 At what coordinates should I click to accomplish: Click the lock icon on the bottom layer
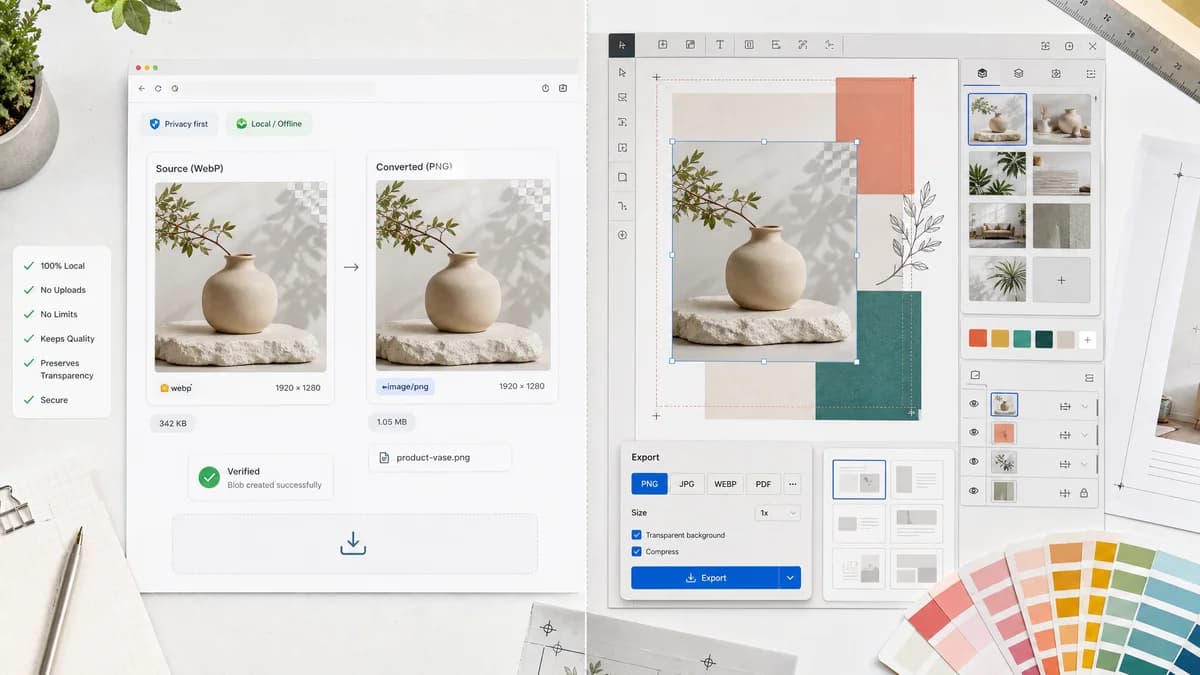coord(1084,491)
